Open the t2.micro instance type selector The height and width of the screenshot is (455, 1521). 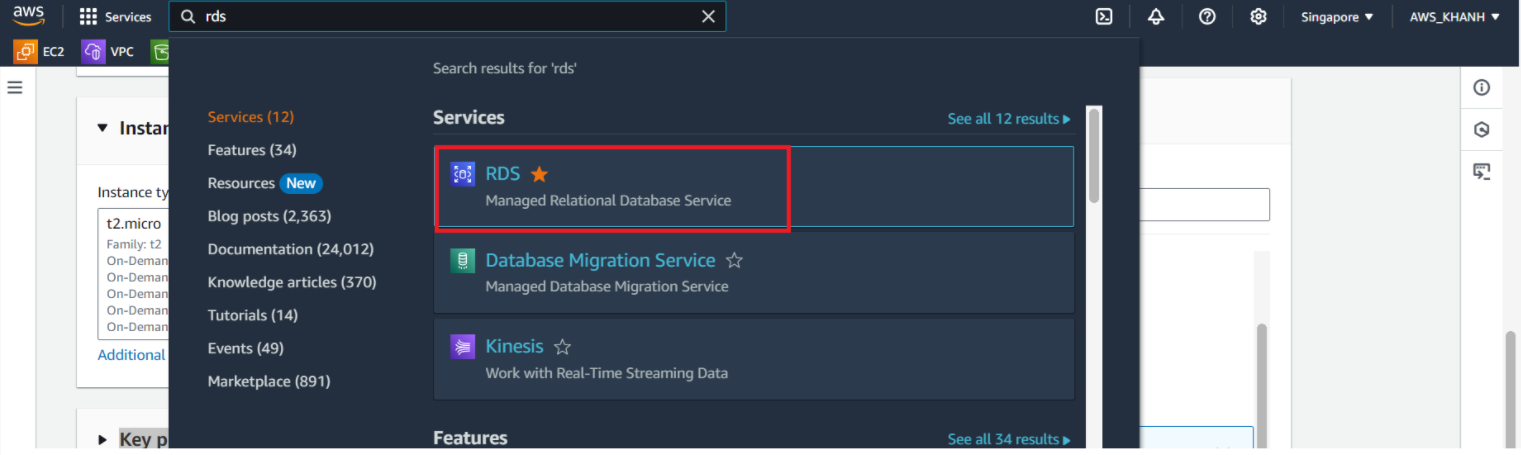coord(133,274)
